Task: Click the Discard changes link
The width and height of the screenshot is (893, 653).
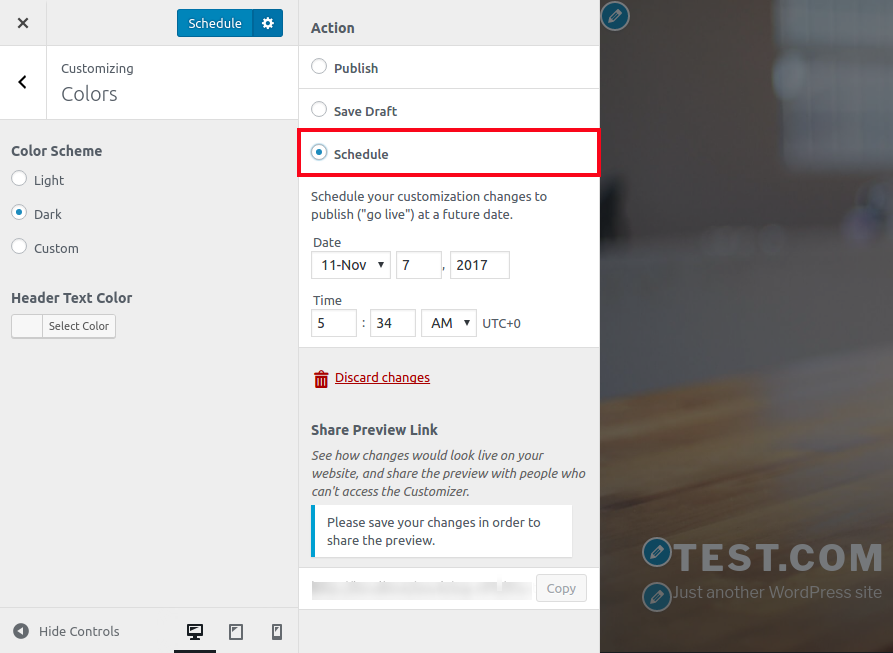Action: click(382, 378)
